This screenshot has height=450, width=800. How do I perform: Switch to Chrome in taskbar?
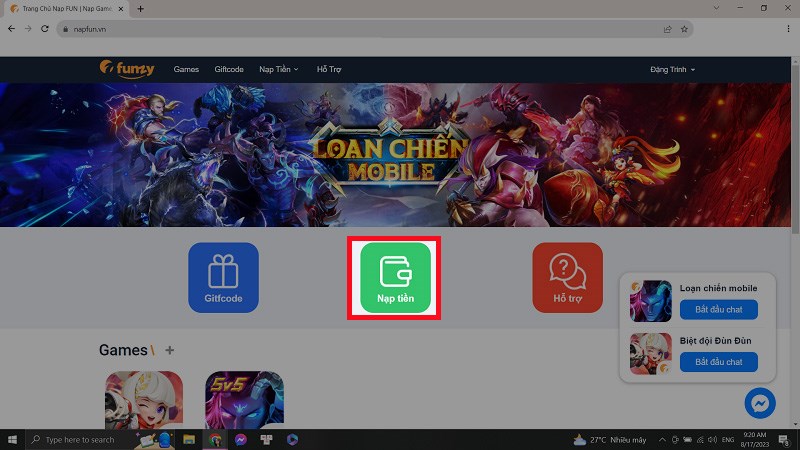215,439
